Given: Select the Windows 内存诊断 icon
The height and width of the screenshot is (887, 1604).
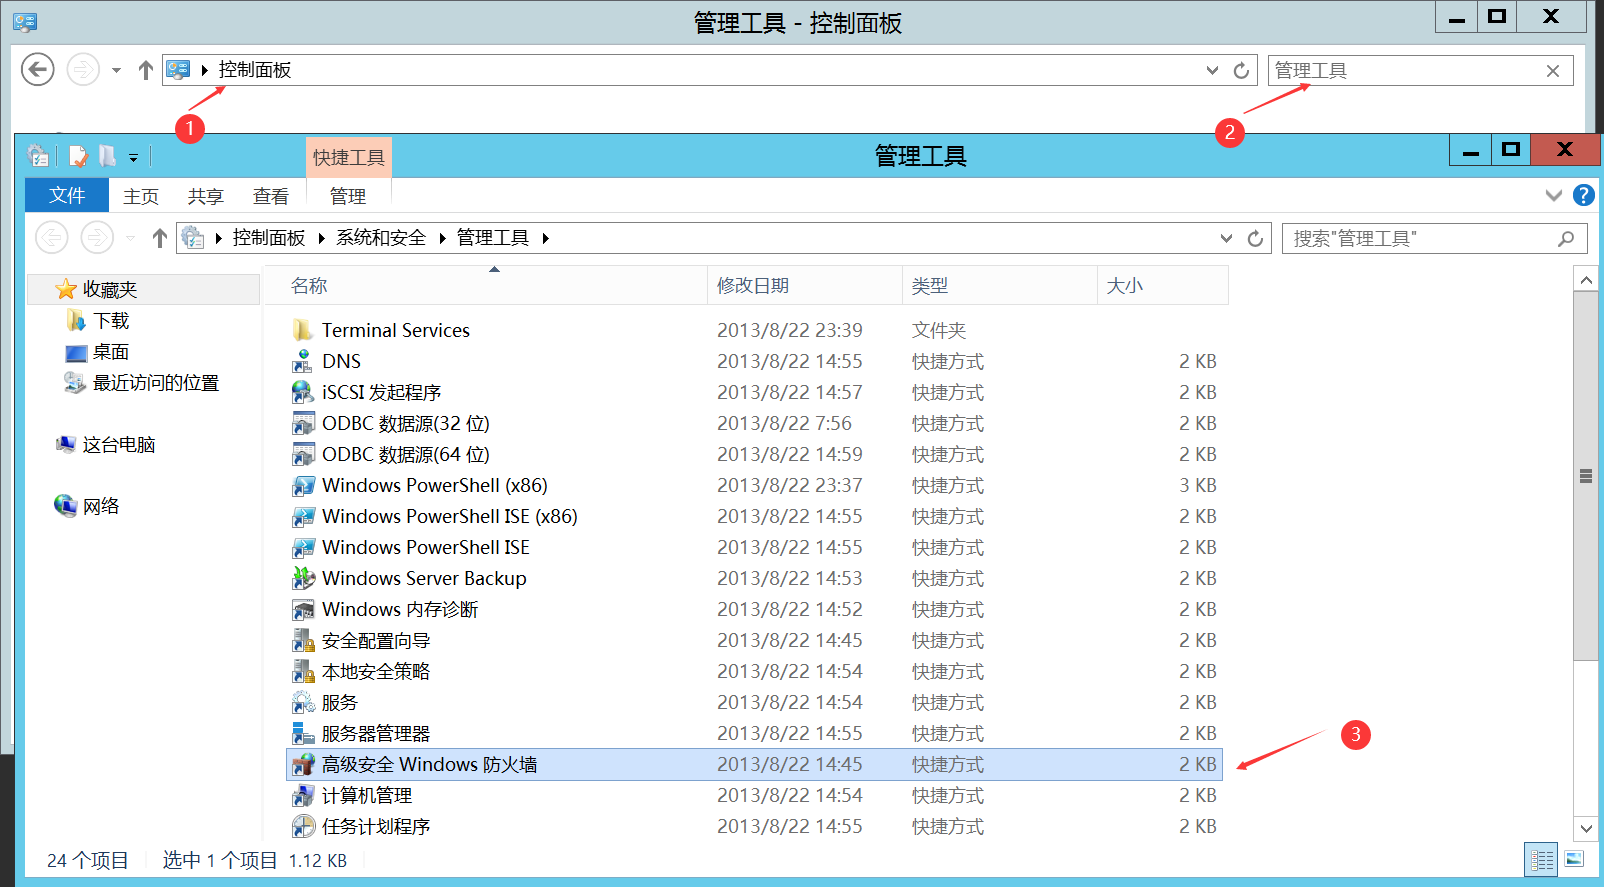Looking at the screenshot, I should point(303,609).
